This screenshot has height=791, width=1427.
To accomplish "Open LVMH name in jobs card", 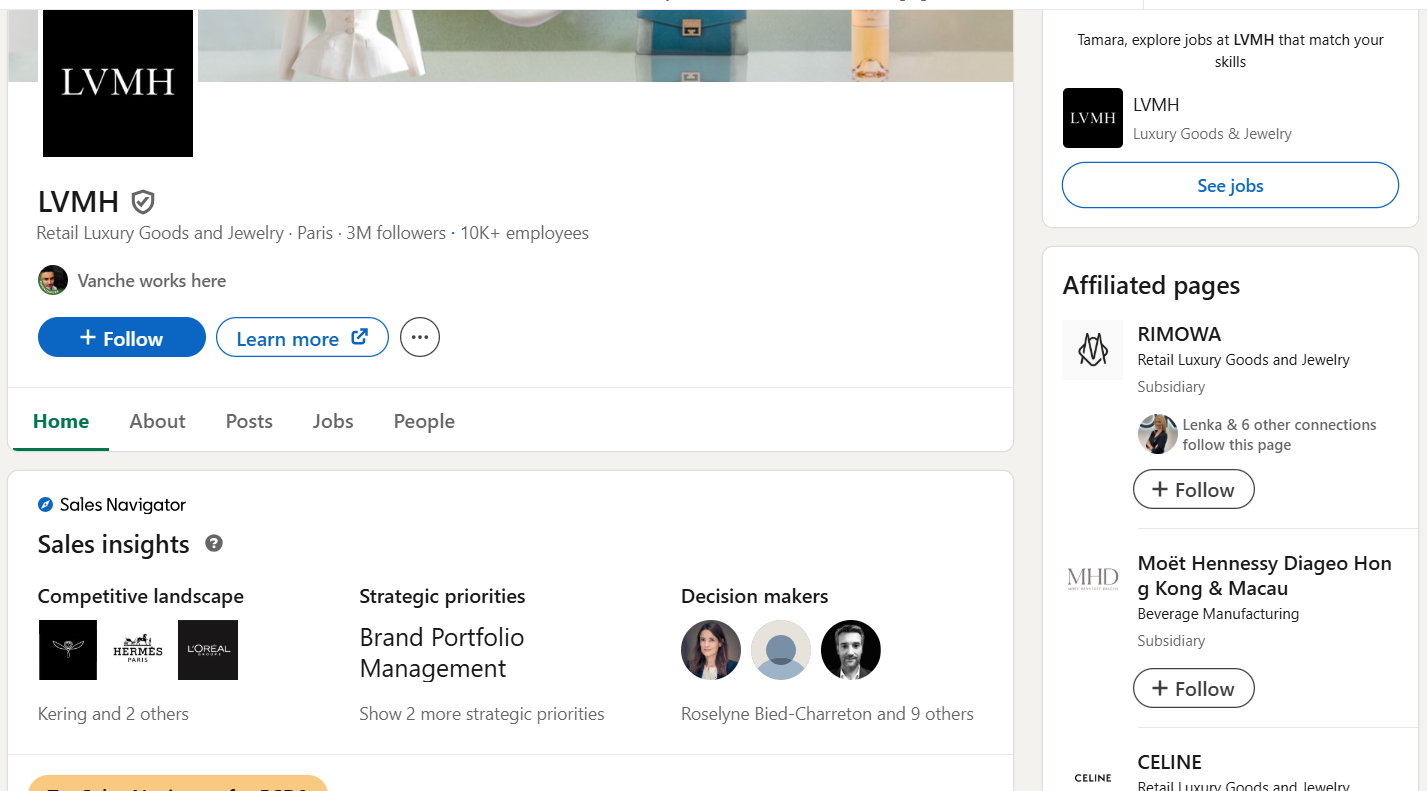I will 1156,104.
